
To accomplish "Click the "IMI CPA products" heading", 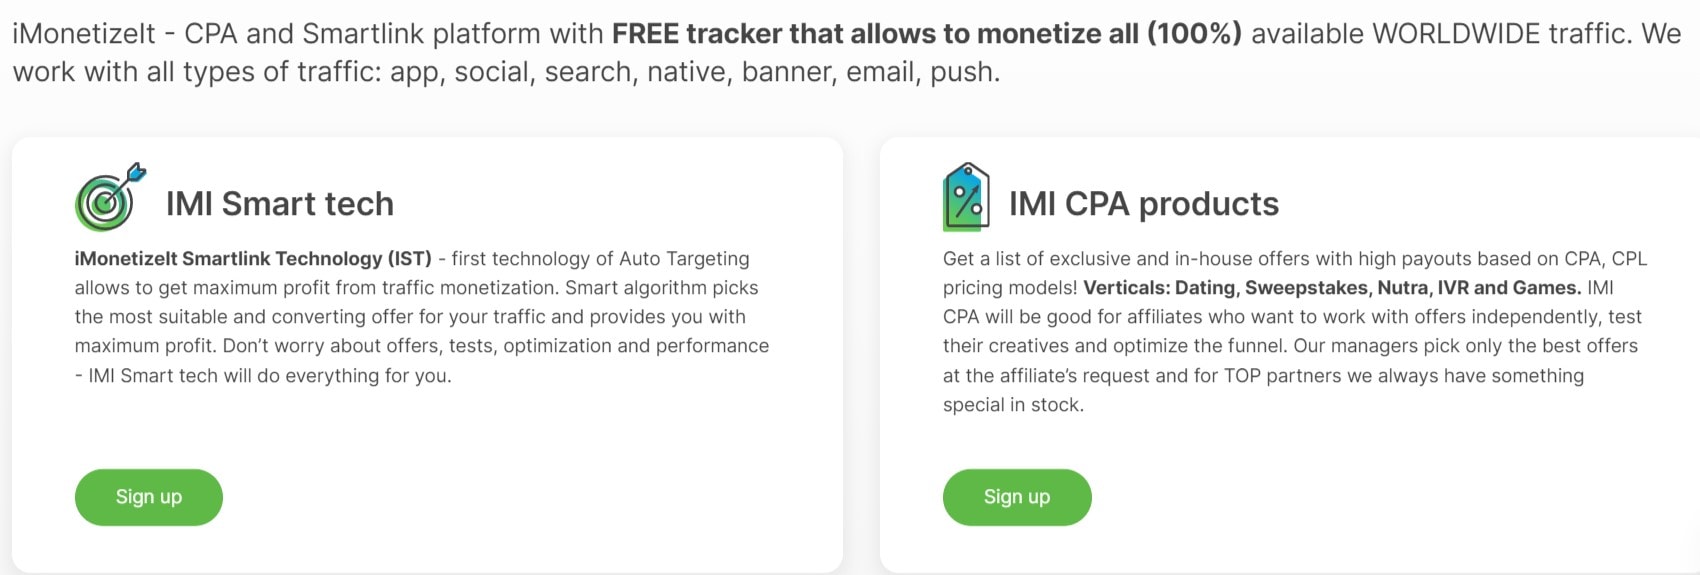I will (1143, 204).
